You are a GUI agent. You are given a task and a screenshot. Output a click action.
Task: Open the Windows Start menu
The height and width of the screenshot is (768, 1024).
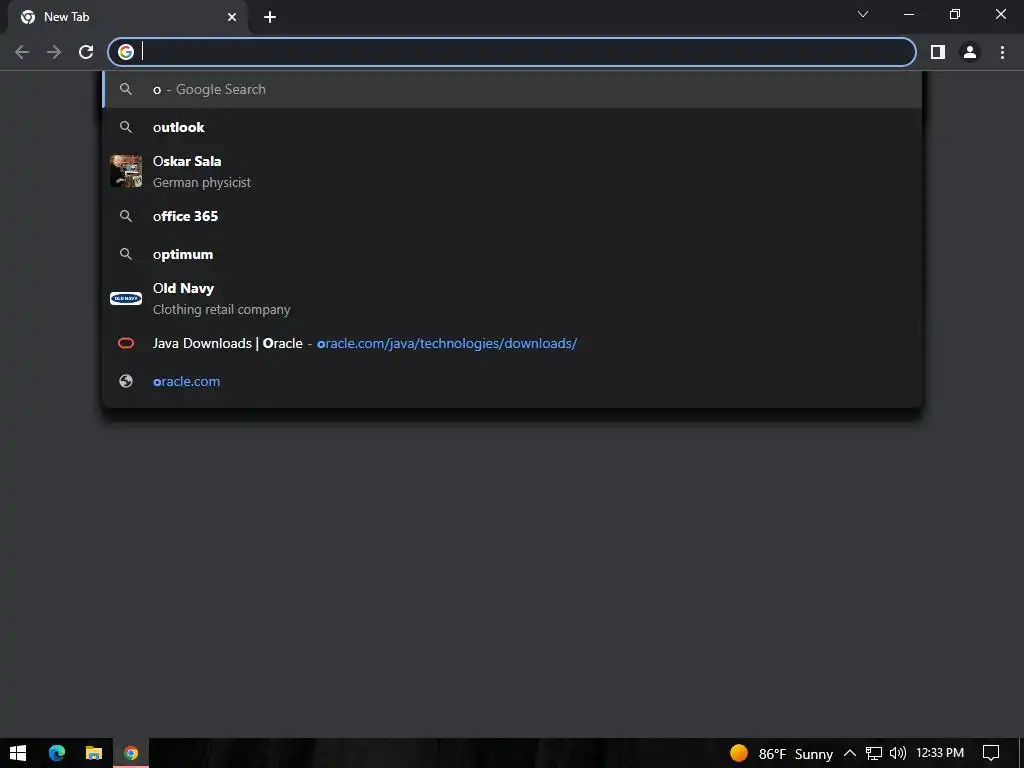18,753
